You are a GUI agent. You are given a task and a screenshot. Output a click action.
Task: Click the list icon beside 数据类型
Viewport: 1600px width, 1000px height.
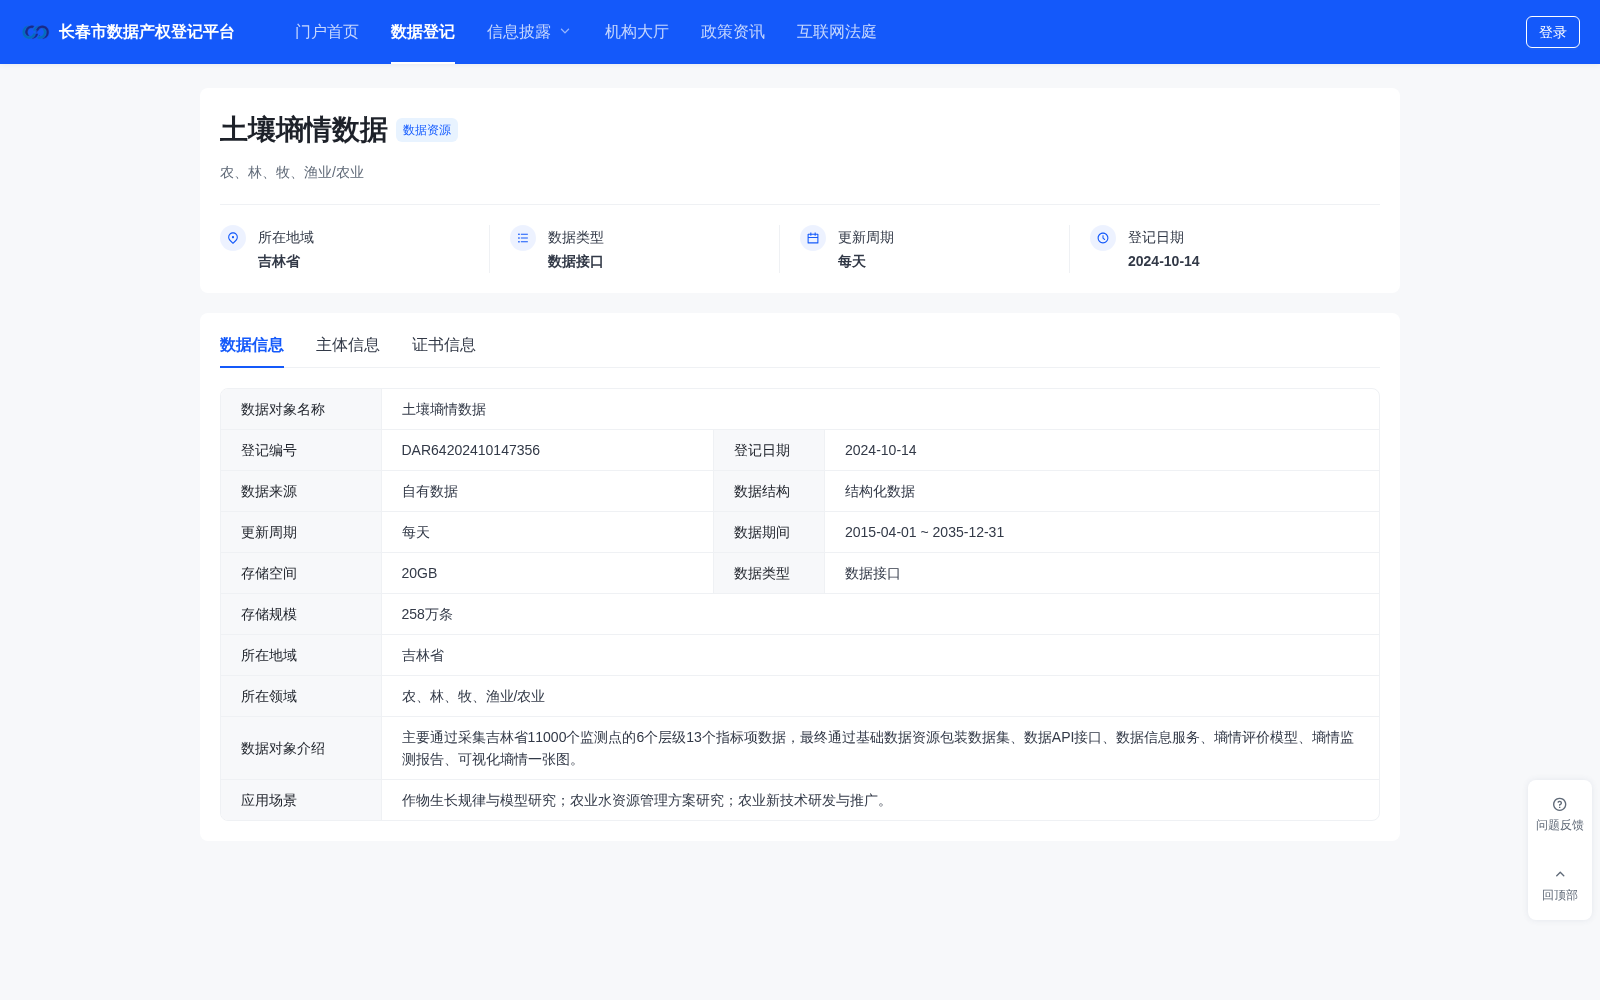point(523,238)
